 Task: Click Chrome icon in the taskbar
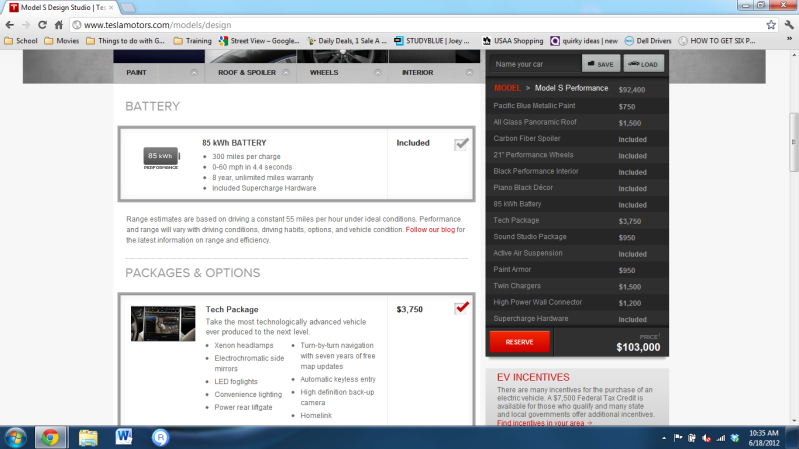tap(50, 438)
